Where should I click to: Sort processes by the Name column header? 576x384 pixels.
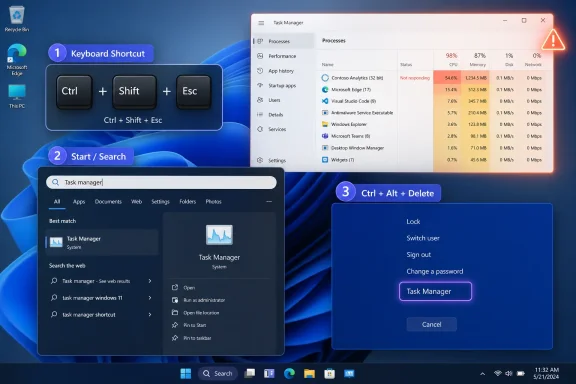point(328,65)
